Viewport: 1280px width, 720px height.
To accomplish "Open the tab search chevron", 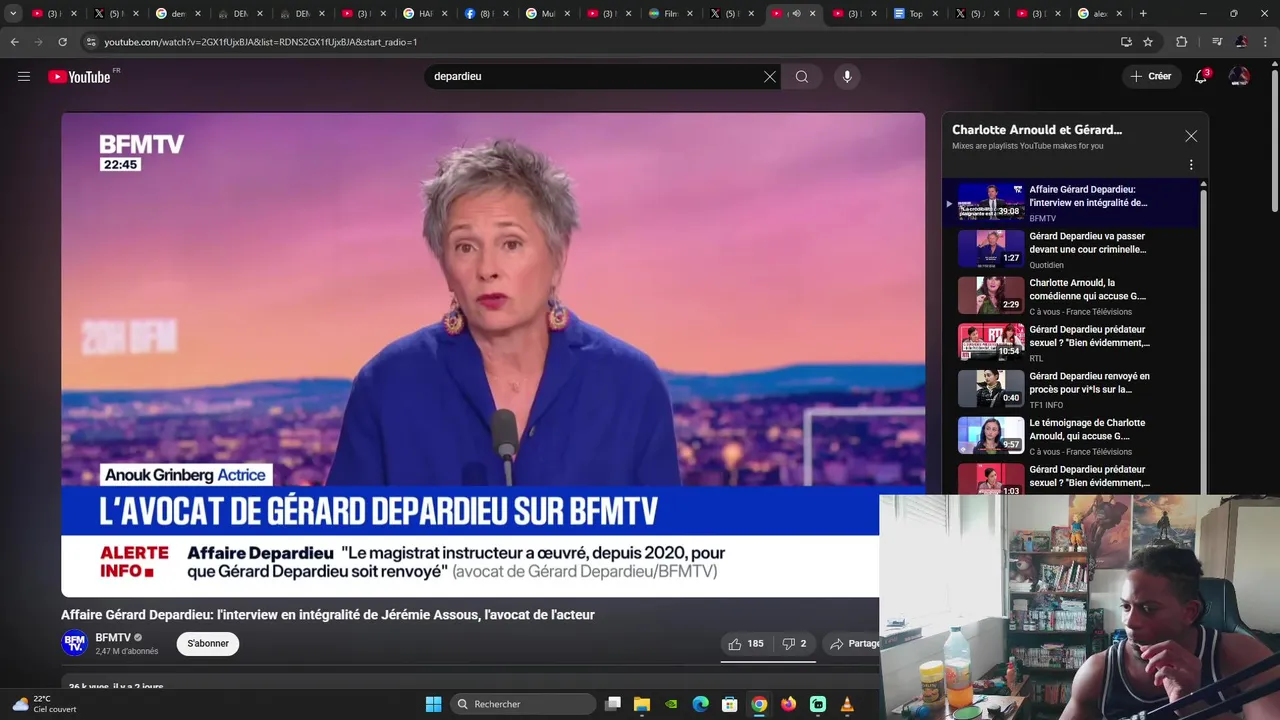I will [13, 14].
